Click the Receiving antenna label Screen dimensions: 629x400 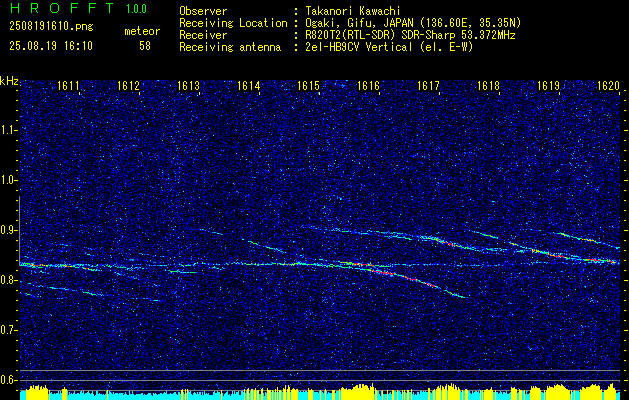[x=230, y=47]
